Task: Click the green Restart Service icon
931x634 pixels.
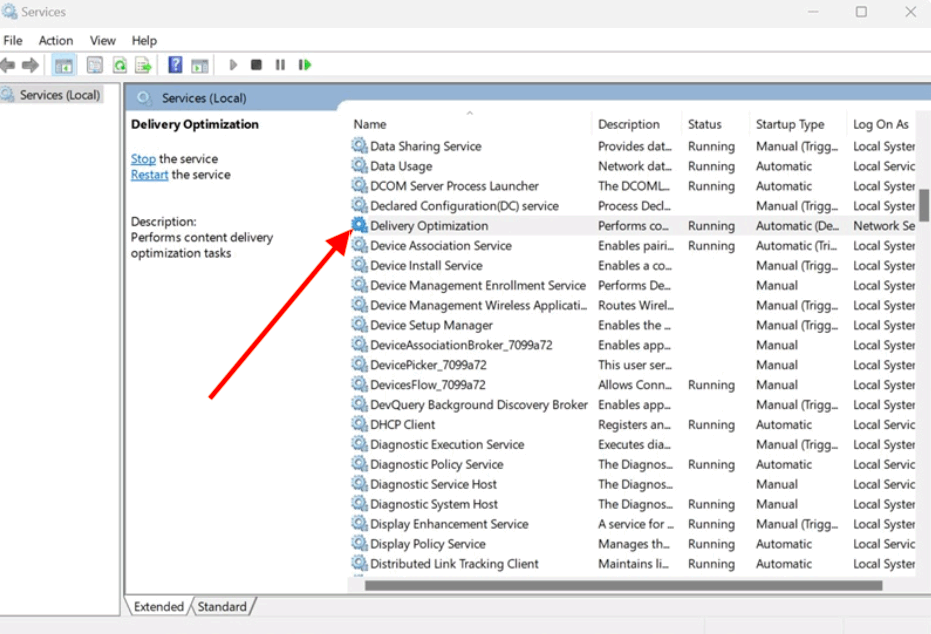Action: coord(304,65)
